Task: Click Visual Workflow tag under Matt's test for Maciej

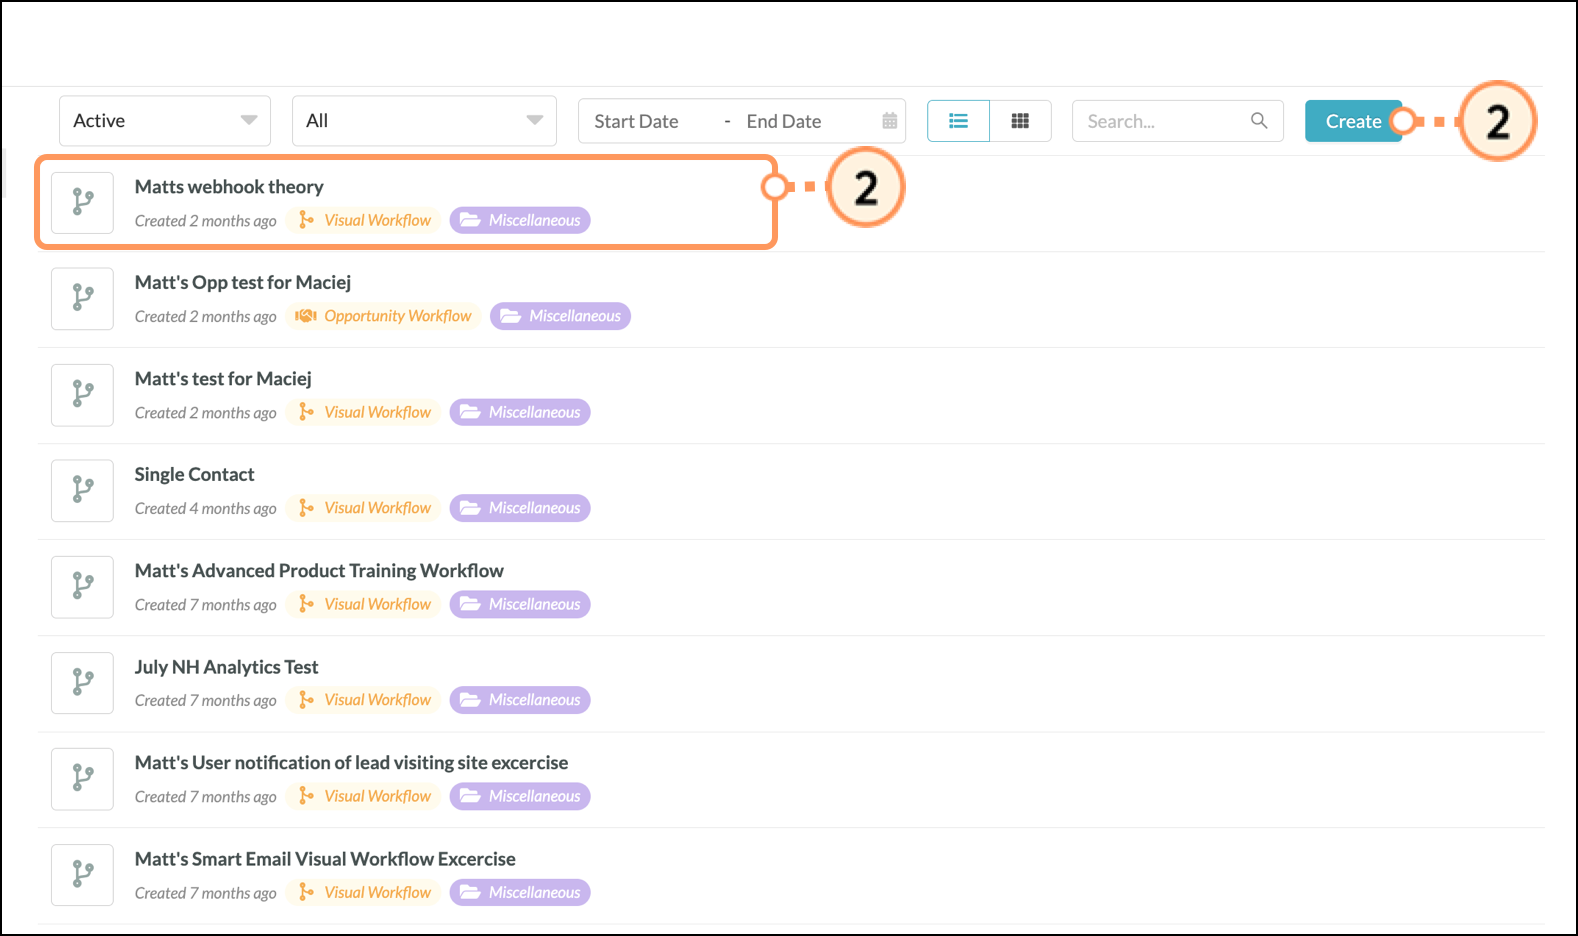Action: (365, 412)
